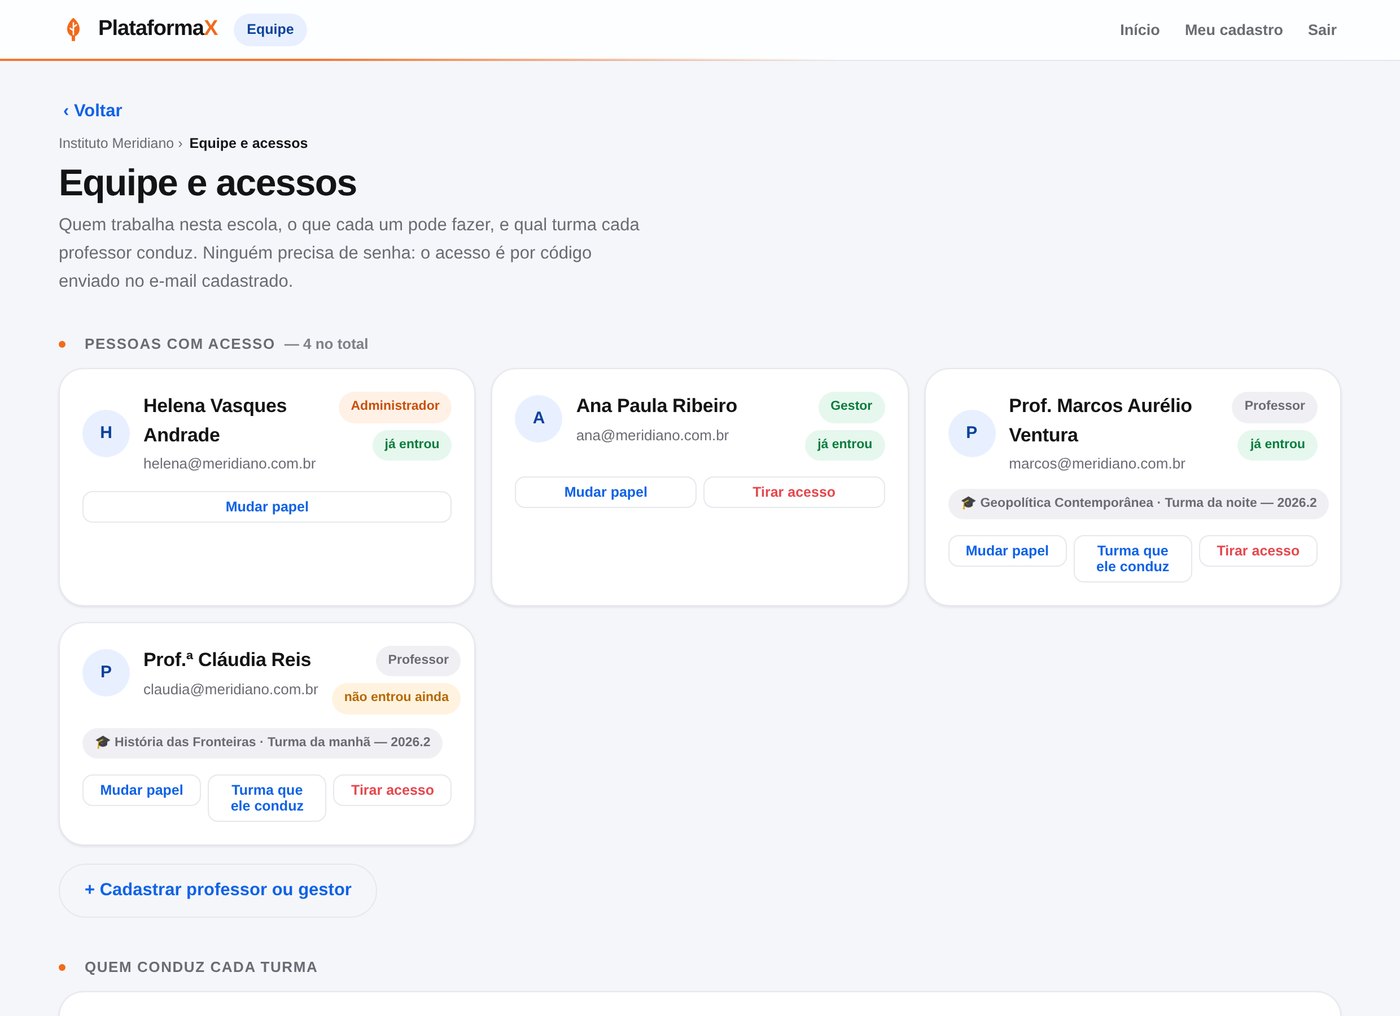This screenshot has width=1400, height=1016.
Task: Go back with the Voltar link
Action: 92,111
